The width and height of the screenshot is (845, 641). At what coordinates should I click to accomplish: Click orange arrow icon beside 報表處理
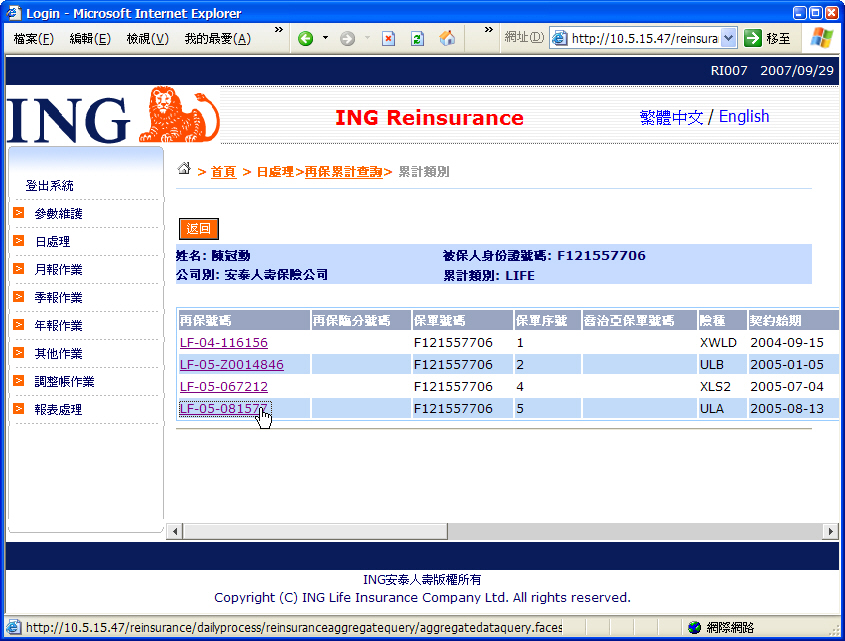tap(19, 409)
